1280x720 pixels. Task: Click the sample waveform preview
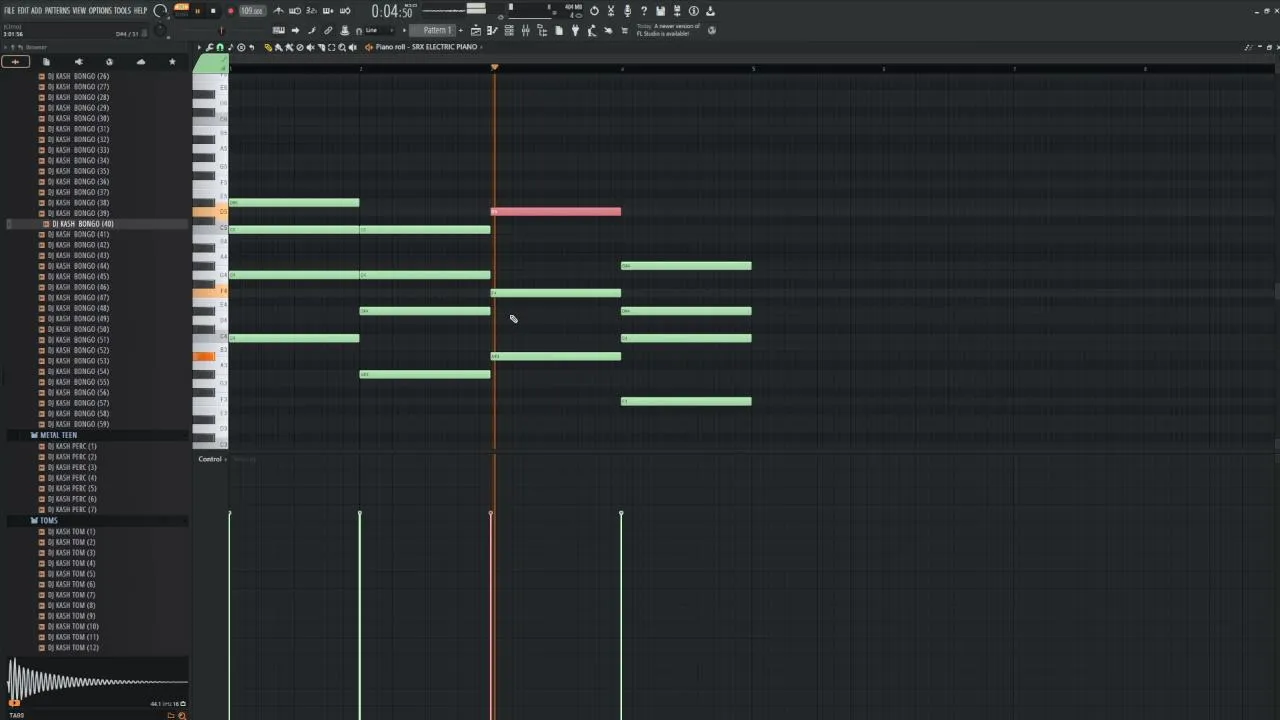[x=96, y=682]
